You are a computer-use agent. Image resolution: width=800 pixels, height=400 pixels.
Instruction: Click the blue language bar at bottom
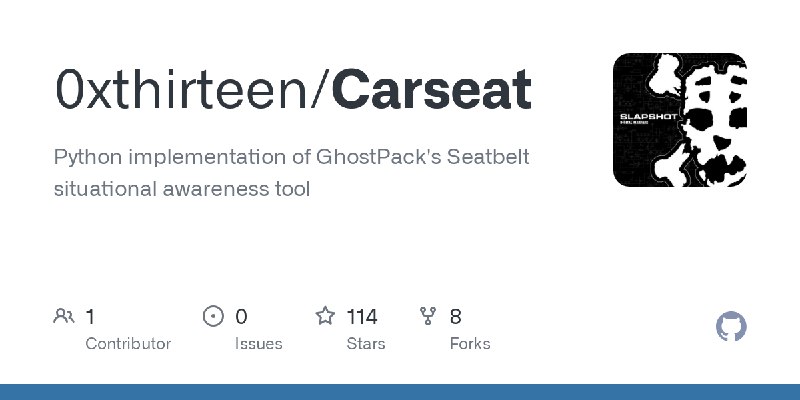click(x=400, y=392)
